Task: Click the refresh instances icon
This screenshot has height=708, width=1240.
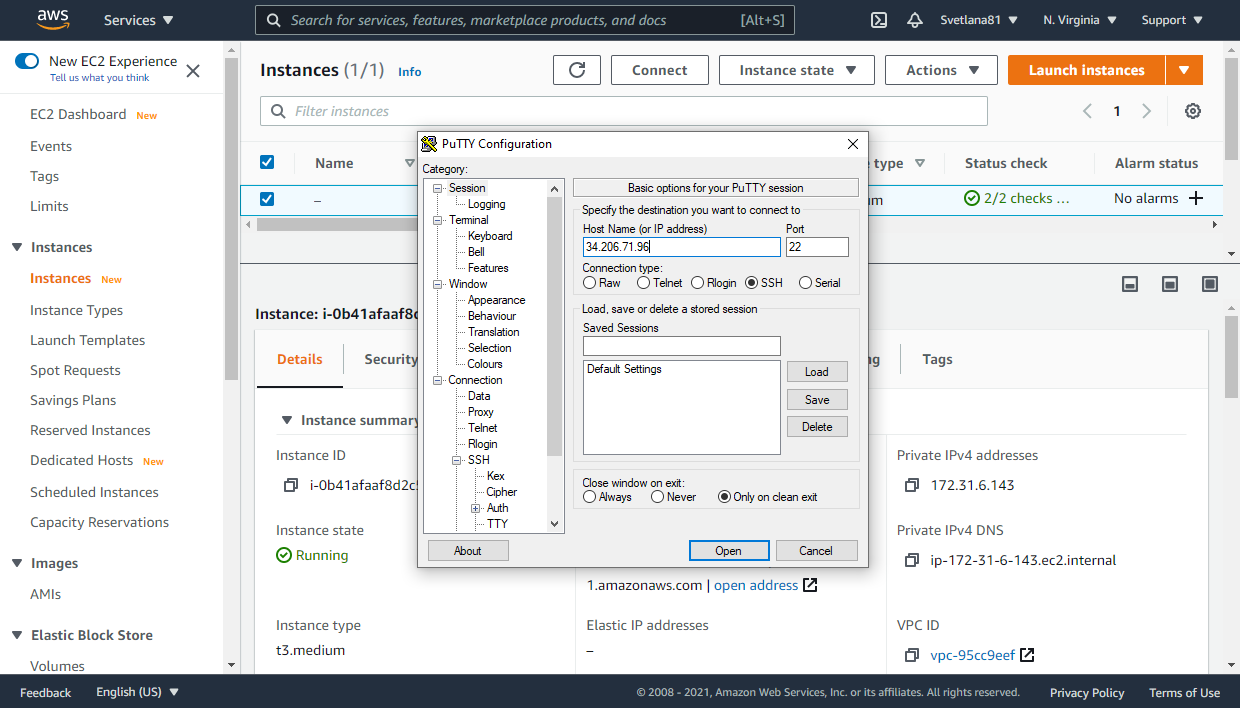Action: pyautogui.click(x=577, y=70)
